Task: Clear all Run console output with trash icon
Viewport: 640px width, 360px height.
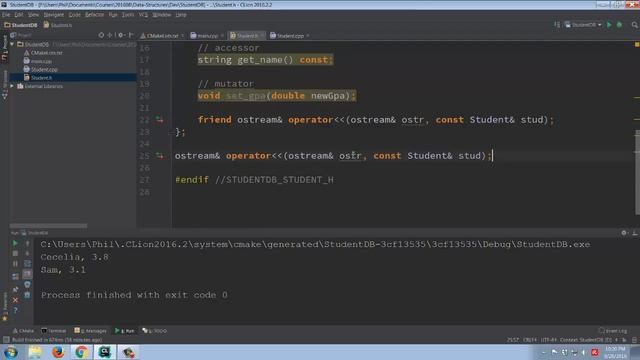Action: (x=27, y=295)
